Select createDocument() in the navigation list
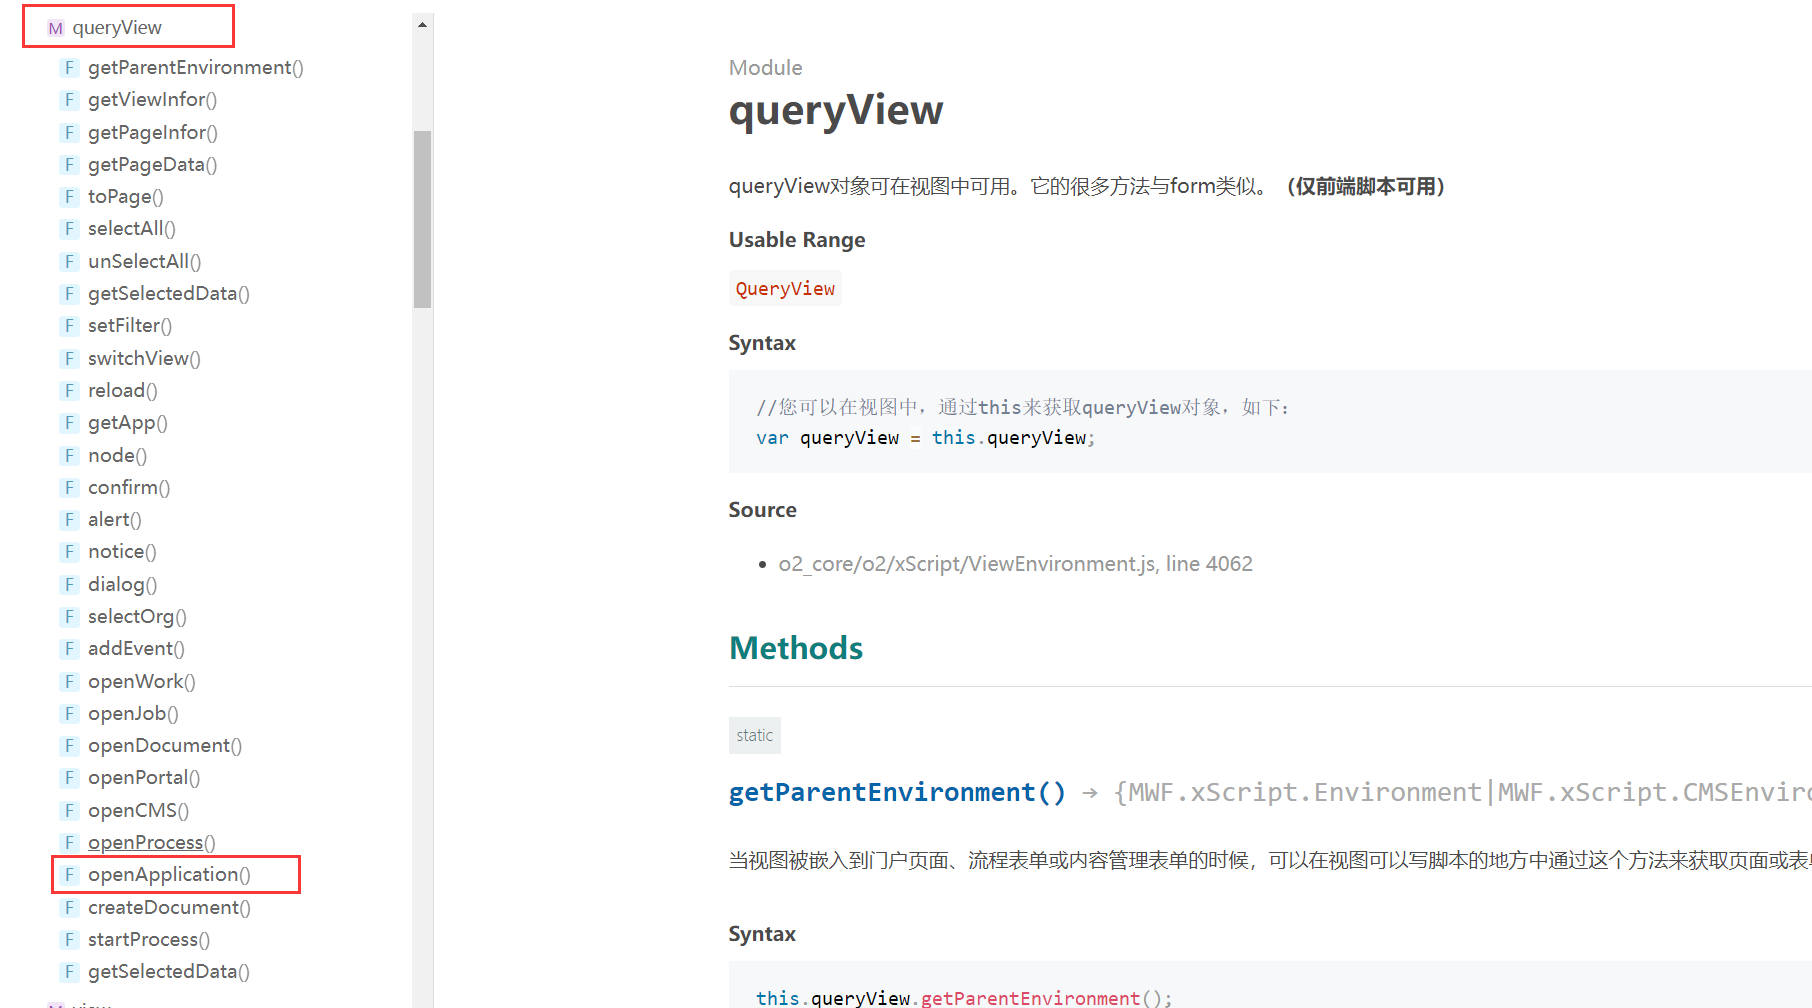The width and height of the screenshot is (1812, 1008). pos(169,908)
